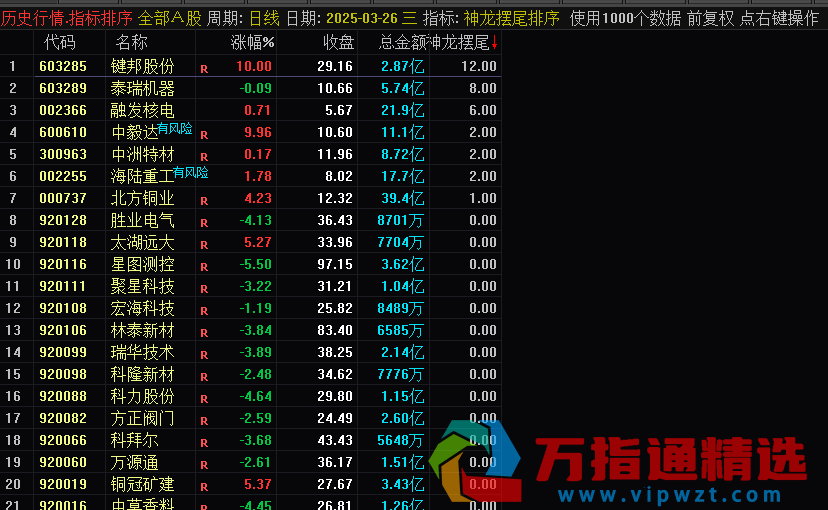Select stock name 太湖远大
828x510 pixels.
(143, 243)
